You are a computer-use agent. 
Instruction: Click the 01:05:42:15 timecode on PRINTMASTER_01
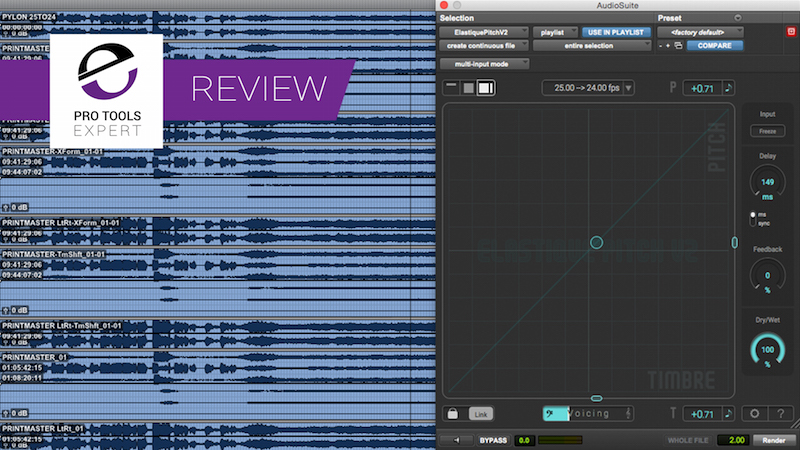(x=22, y=367)
